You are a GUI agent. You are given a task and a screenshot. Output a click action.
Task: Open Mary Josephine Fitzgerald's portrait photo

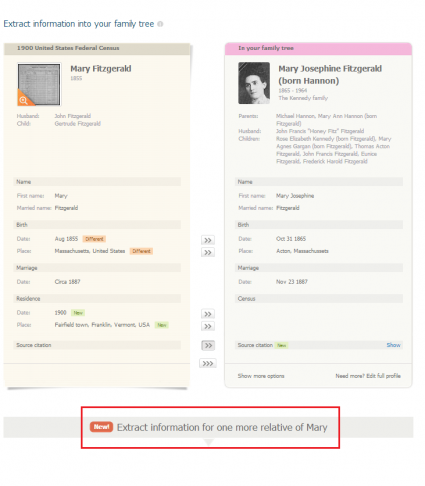pos(254,83)
